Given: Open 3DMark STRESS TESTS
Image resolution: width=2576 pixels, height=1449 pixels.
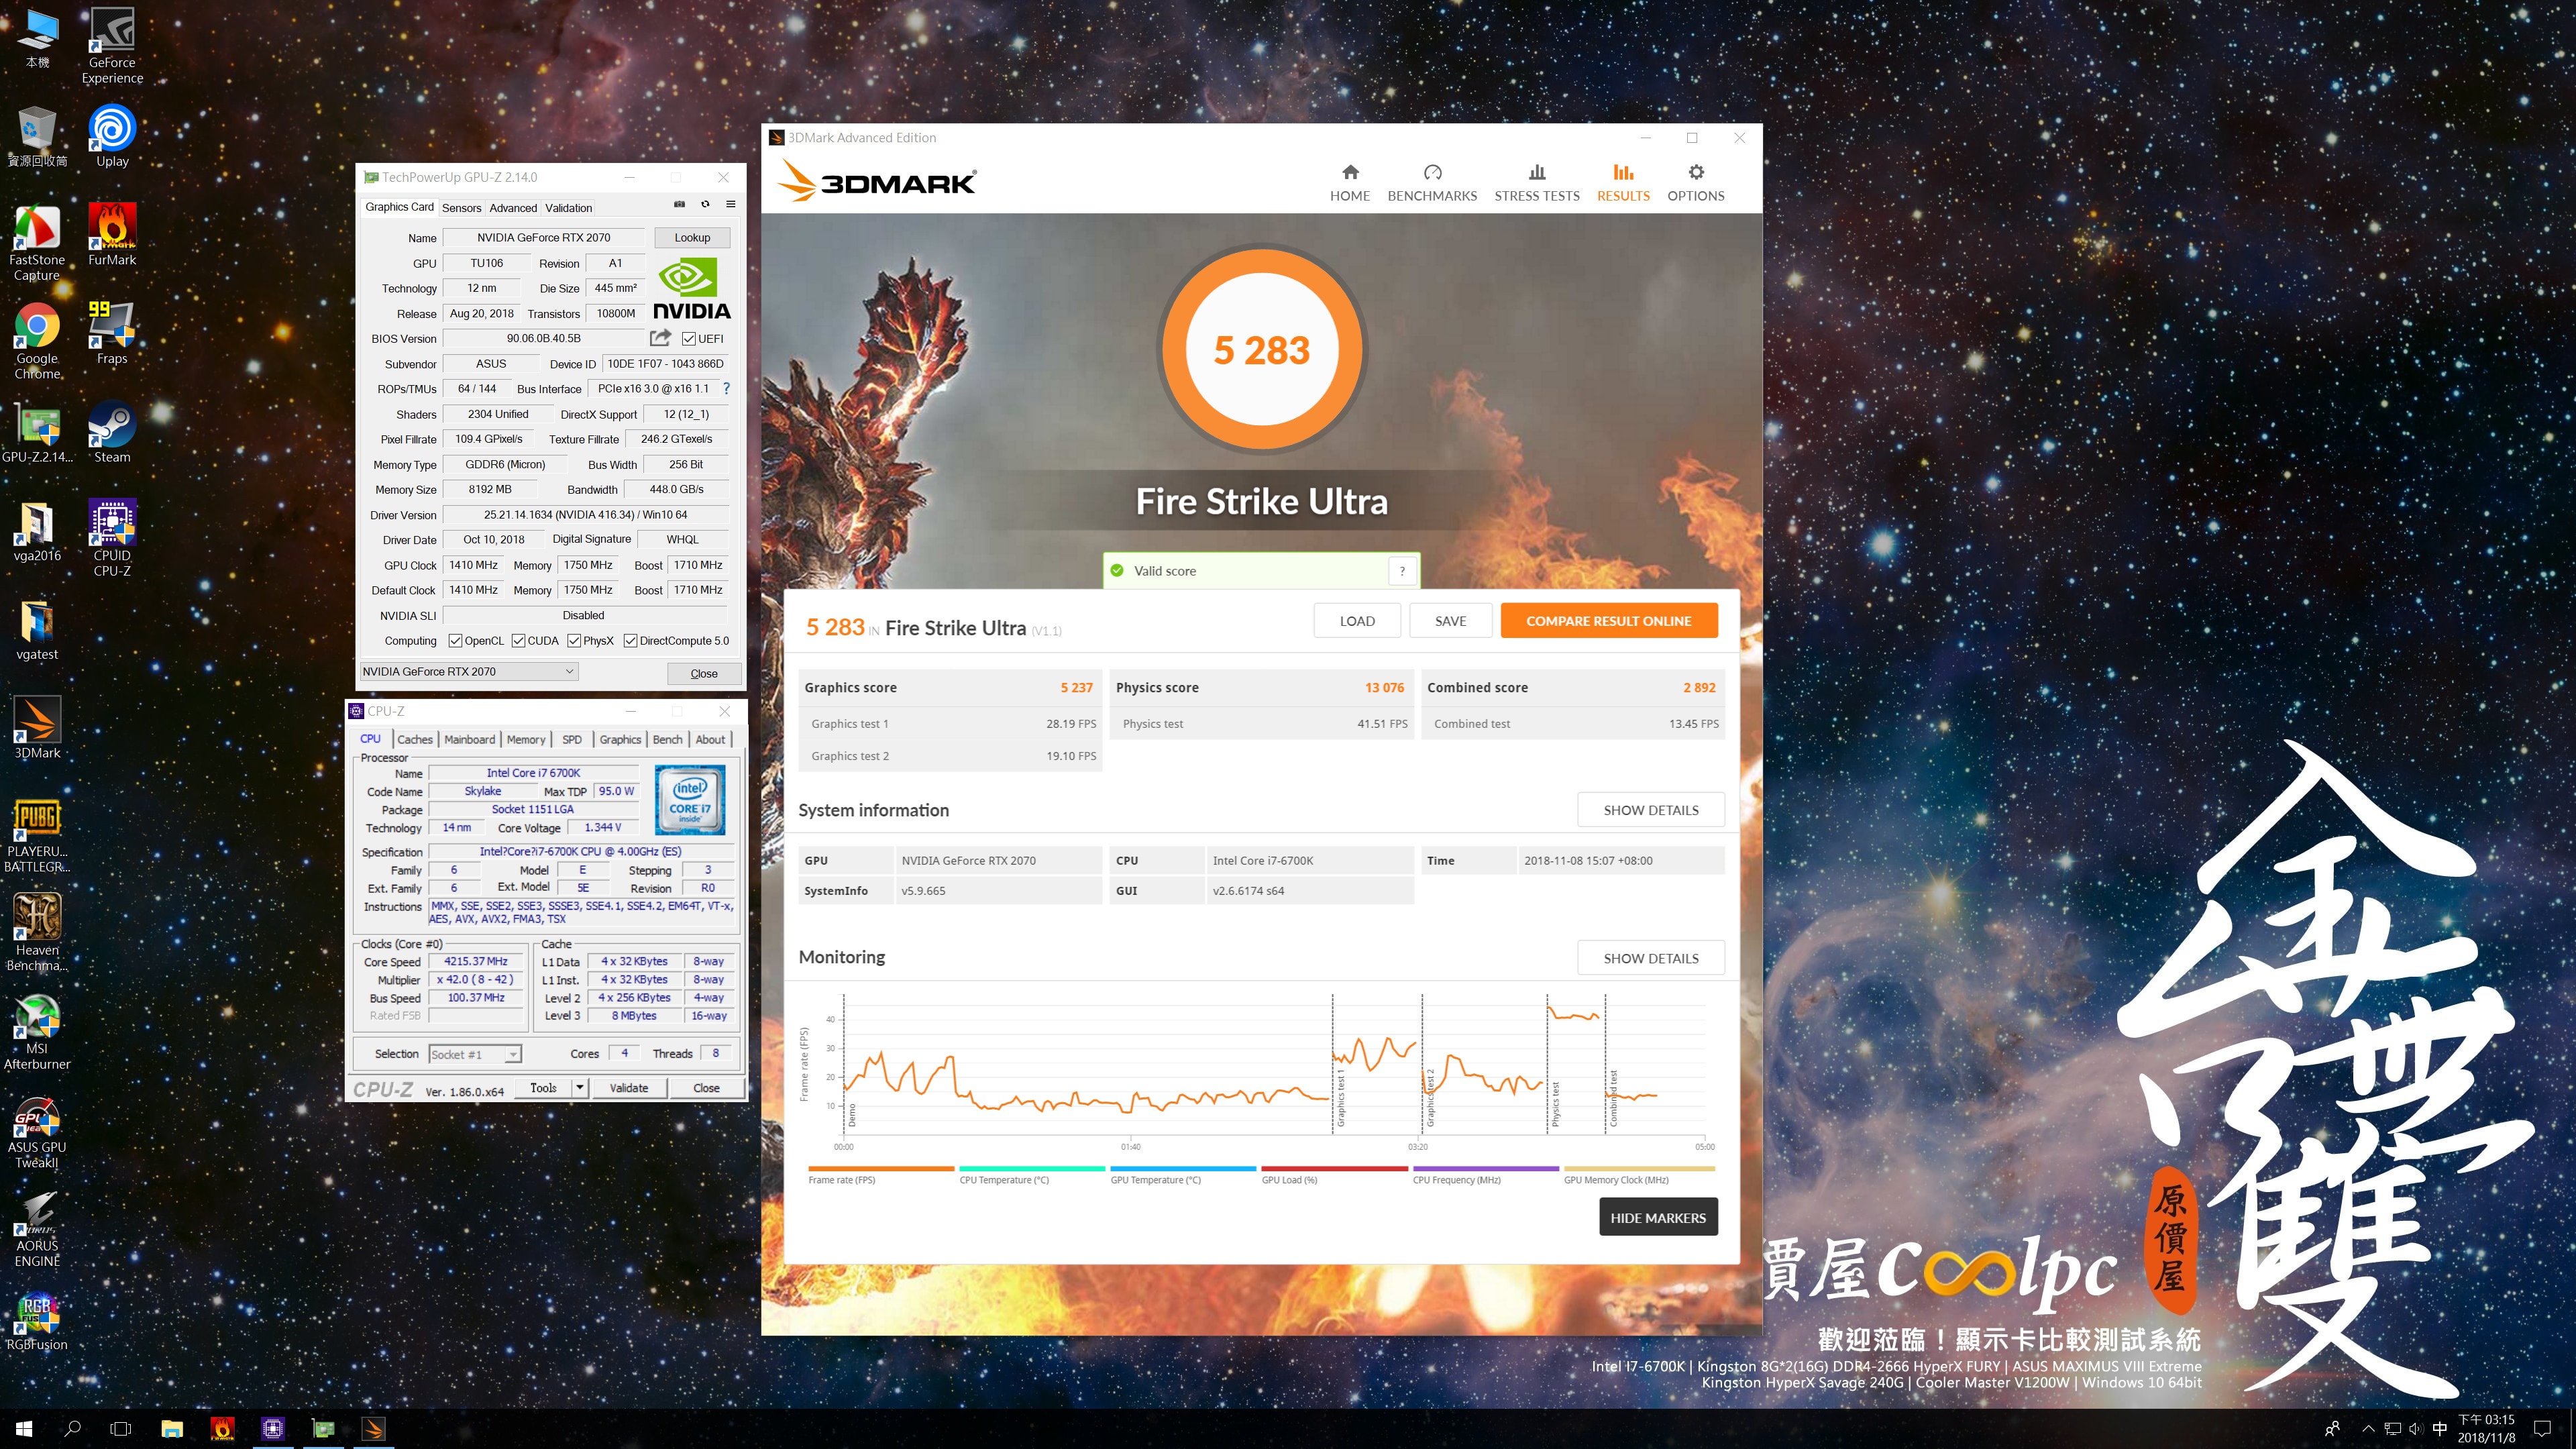Looking at the screenshot, I should [1537, 183].
